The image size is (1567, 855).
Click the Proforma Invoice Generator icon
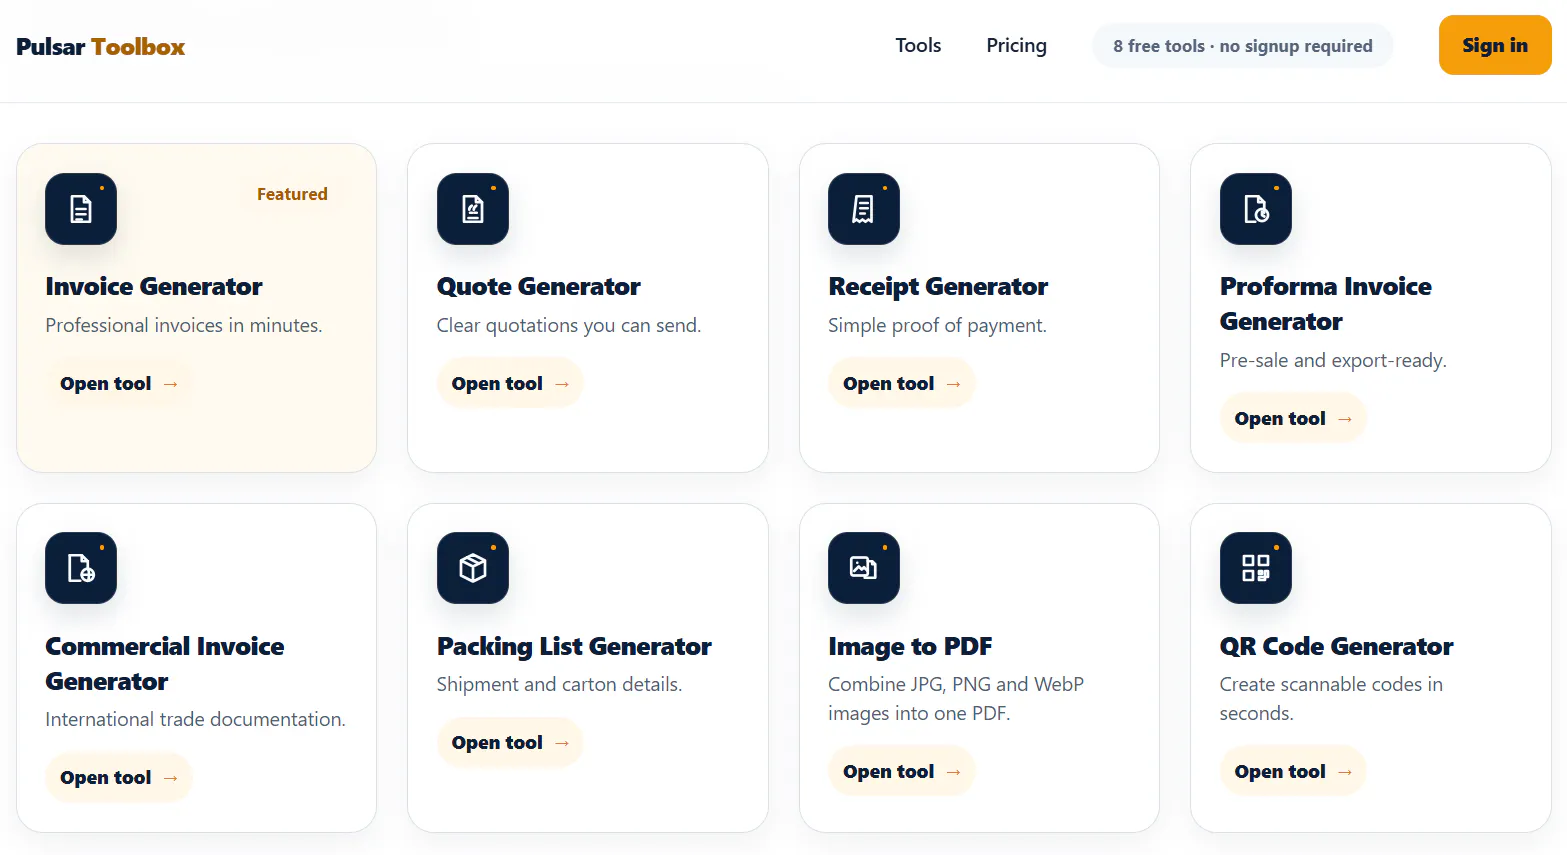point(1256,209)
